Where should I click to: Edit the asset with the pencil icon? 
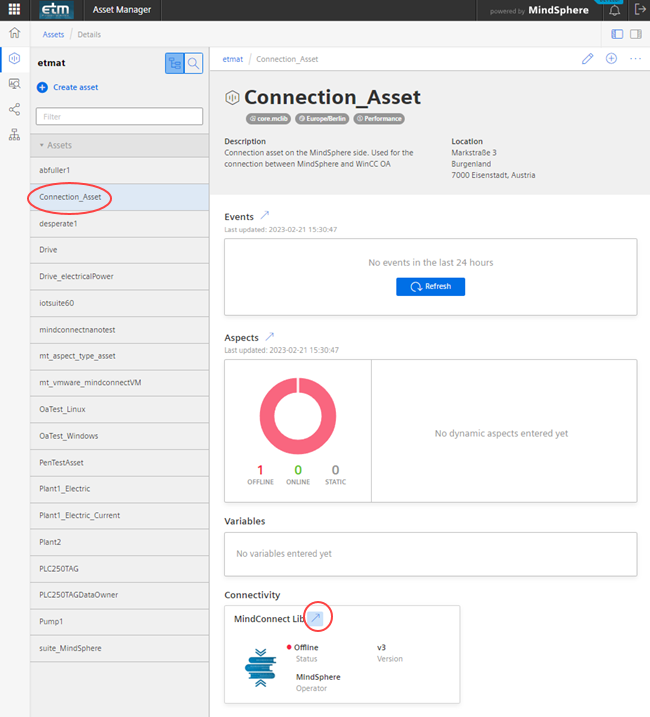588,59
